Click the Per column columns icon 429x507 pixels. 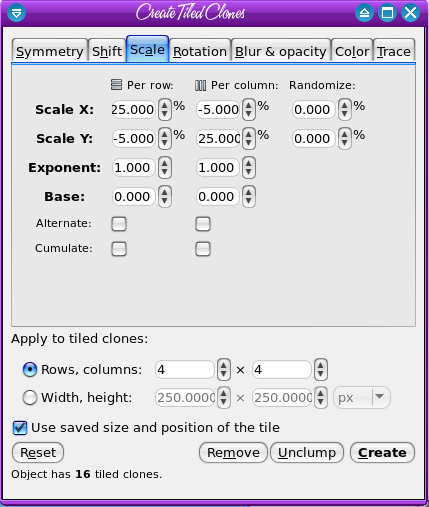point(200,85)
